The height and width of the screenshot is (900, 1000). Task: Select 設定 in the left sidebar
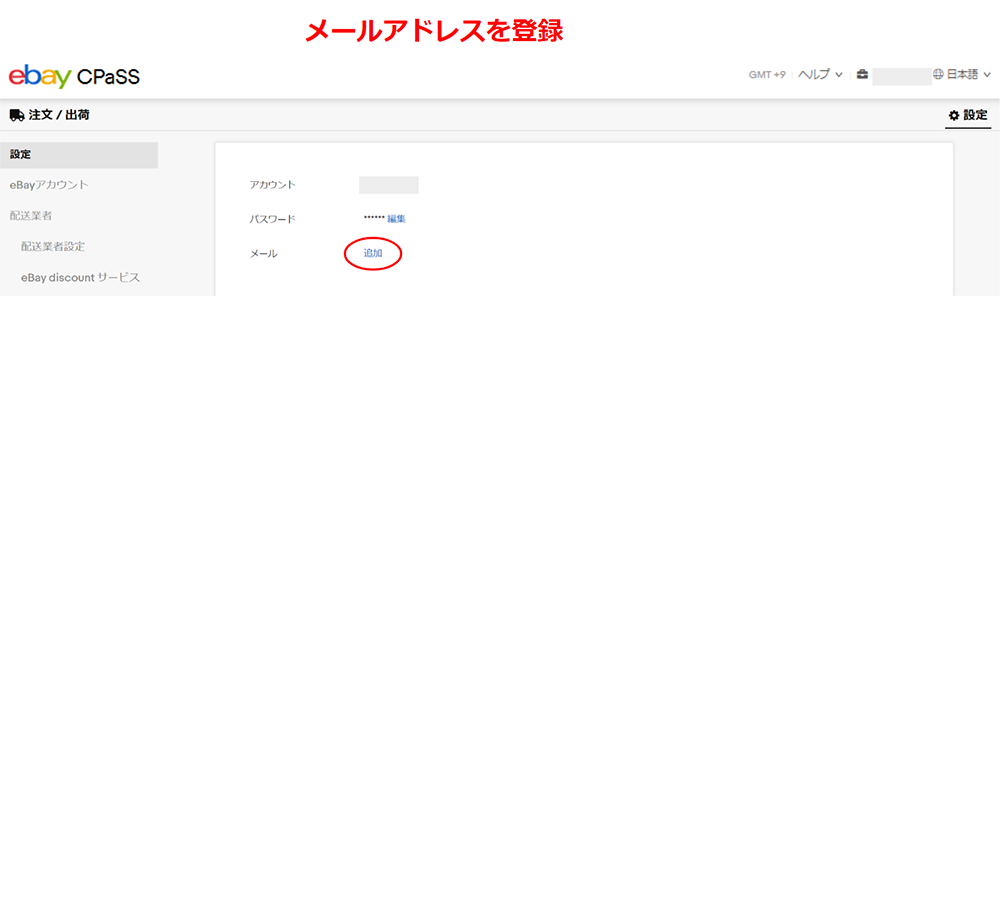tap(79, 155)
